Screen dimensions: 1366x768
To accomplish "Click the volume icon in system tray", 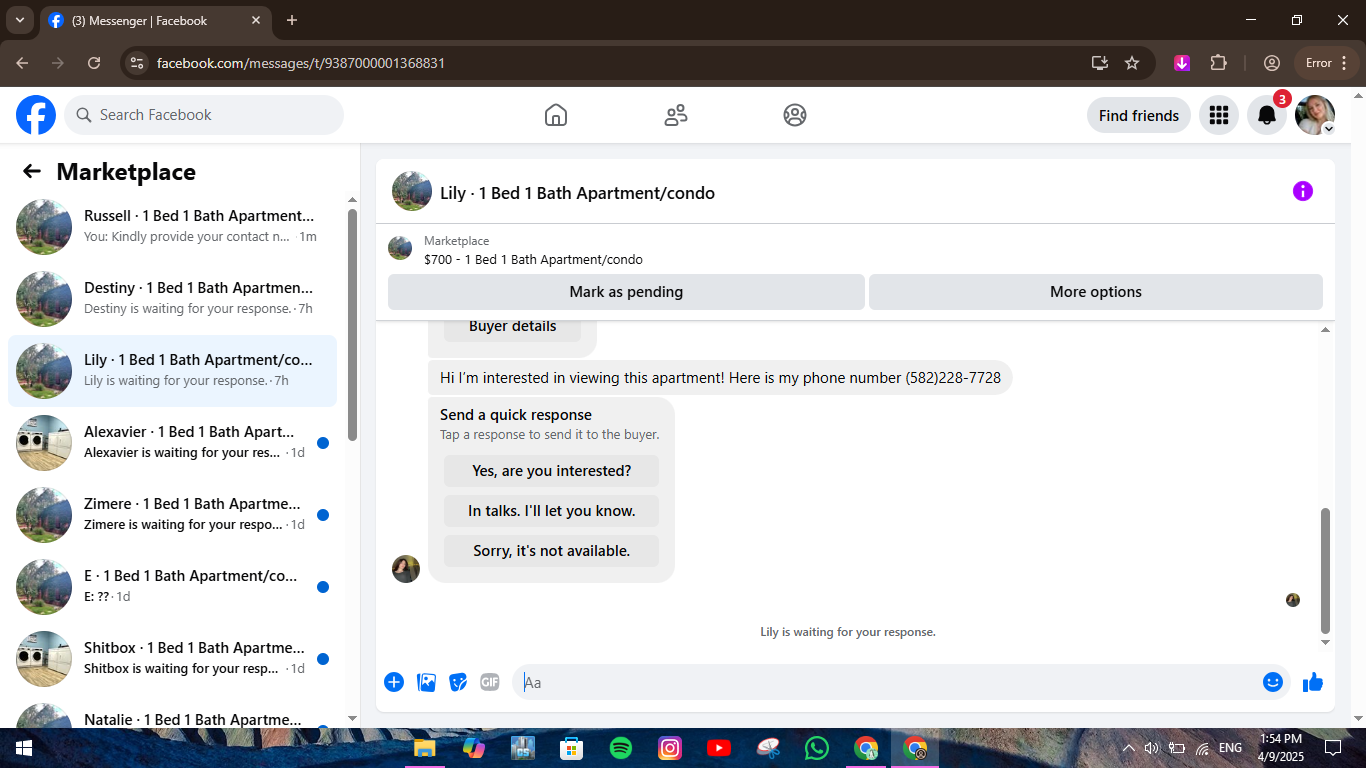I will tap(1151, 748).
